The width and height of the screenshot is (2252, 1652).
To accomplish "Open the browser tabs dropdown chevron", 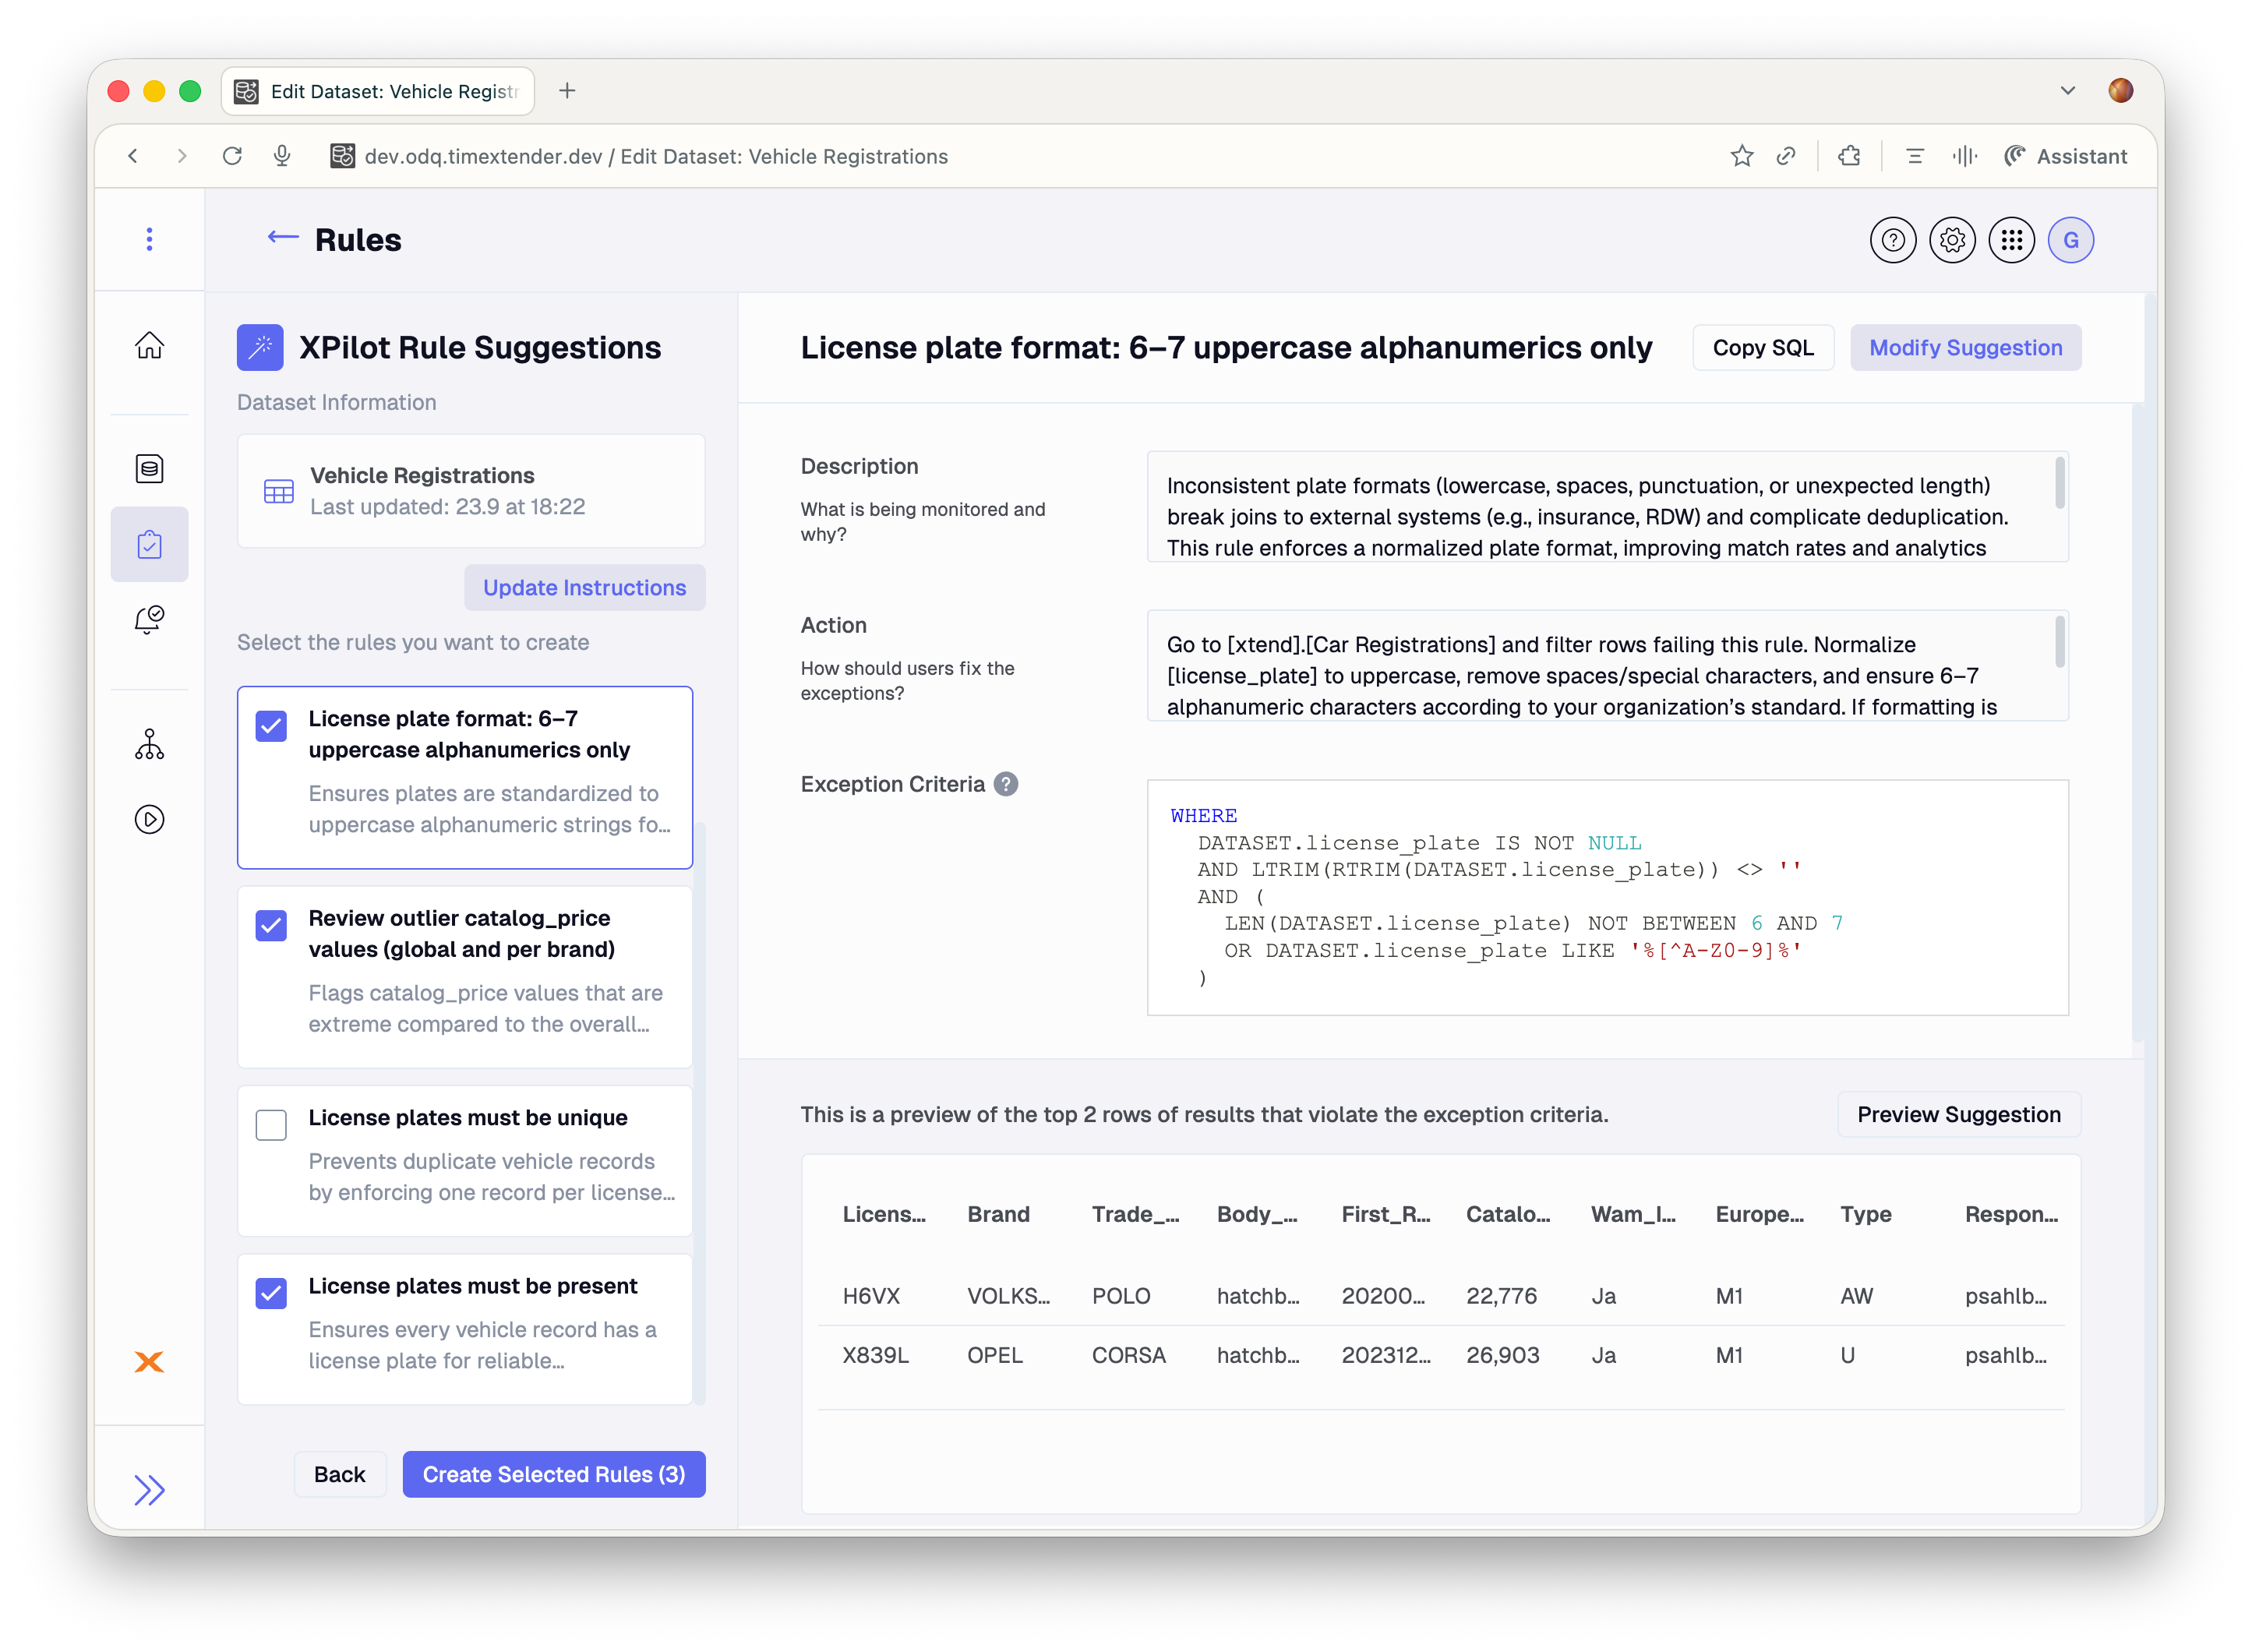I will point(2068,91).
